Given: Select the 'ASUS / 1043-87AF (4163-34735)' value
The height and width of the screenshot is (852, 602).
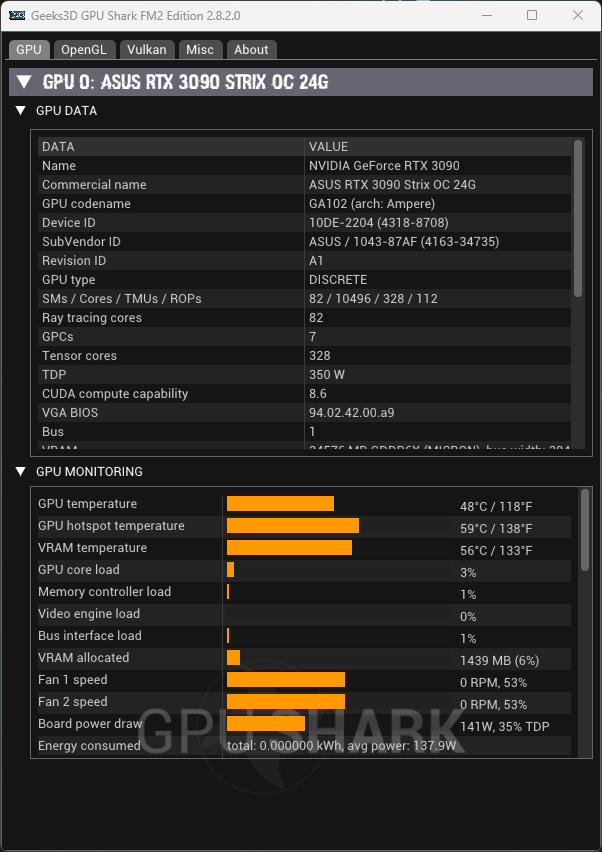Looking at the screenshot, I should click(x=404, y=242).
